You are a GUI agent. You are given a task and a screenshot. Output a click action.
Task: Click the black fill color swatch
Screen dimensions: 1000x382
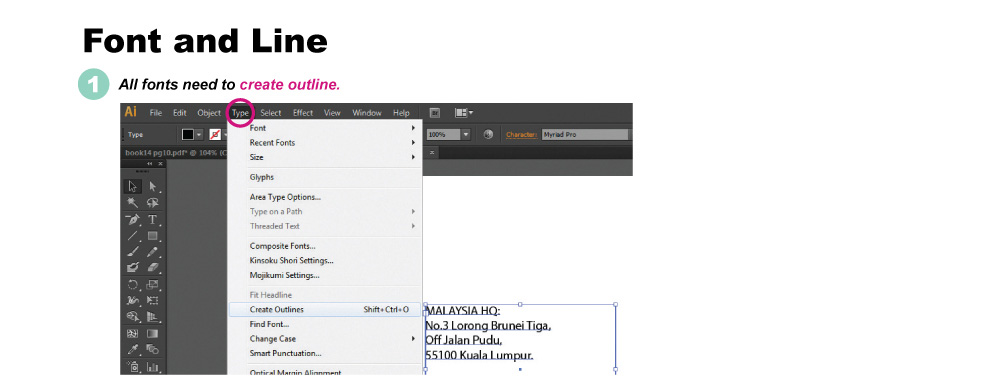(x=188, y=135)
